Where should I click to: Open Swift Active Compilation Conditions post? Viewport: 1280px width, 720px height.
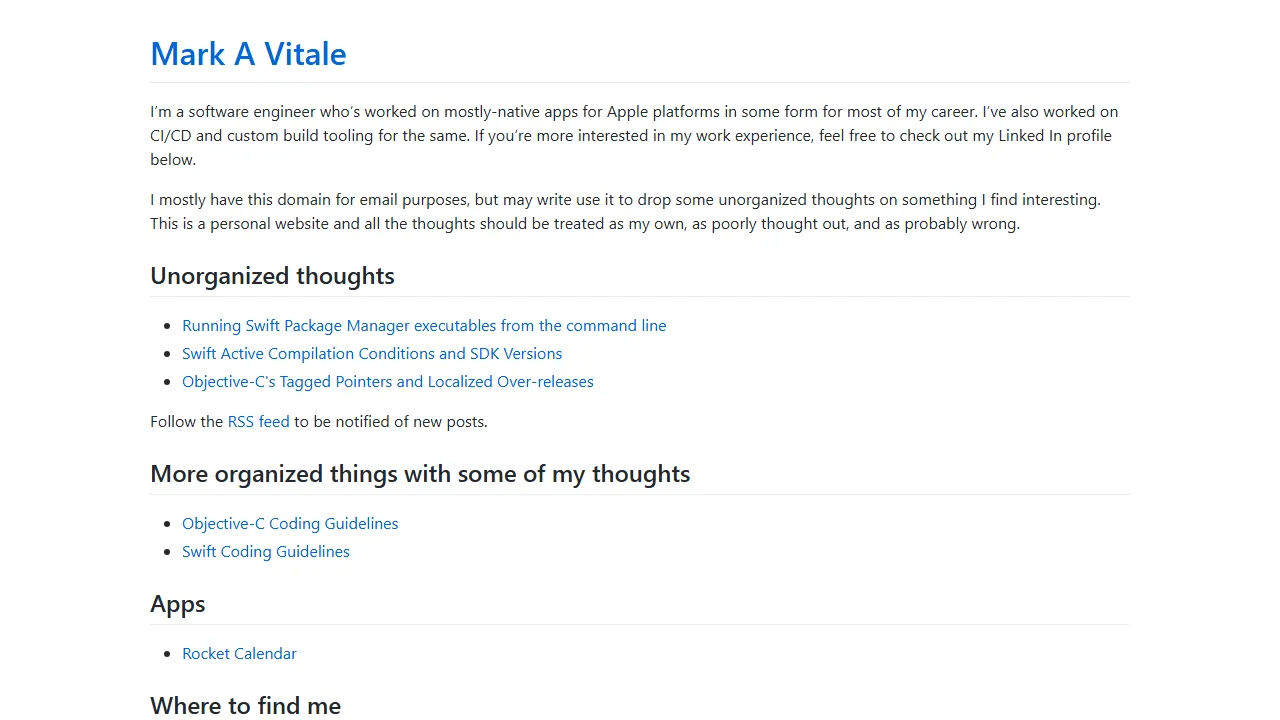click(372, 354)
